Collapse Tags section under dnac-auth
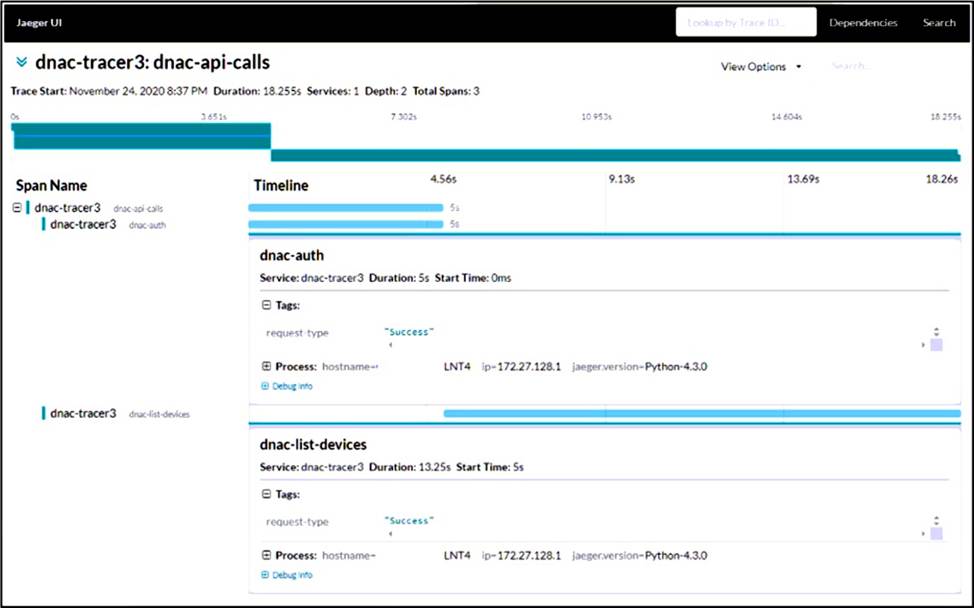 pos(267,305)
